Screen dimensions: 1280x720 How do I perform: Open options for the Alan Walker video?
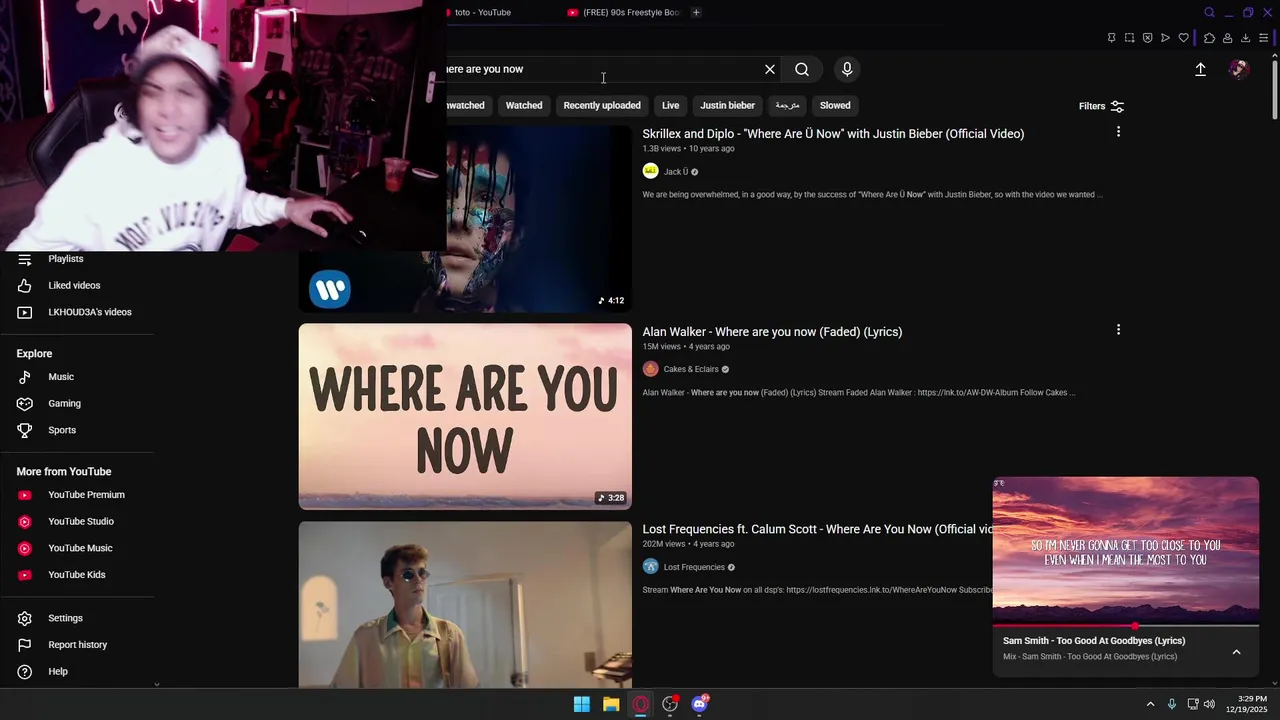1118,330
